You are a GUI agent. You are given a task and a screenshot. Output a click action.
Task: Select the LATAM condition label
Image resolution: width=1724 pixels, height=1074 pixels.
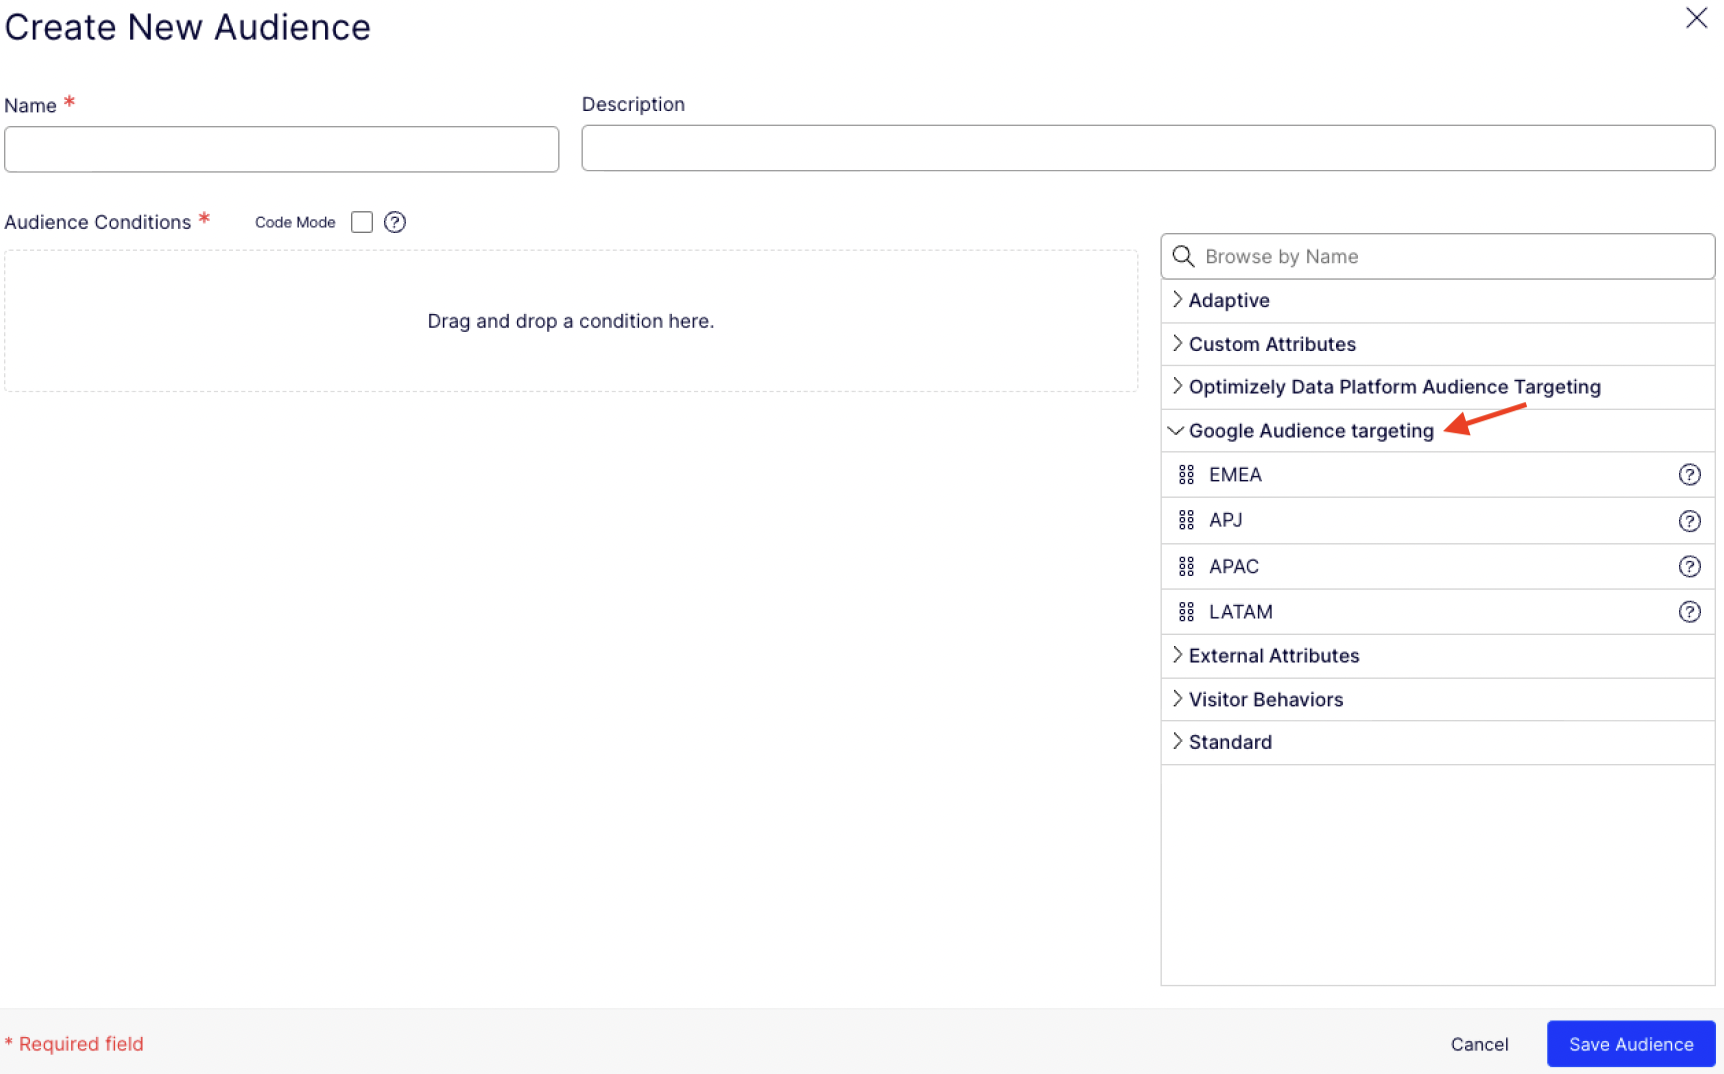point(1240,612)
